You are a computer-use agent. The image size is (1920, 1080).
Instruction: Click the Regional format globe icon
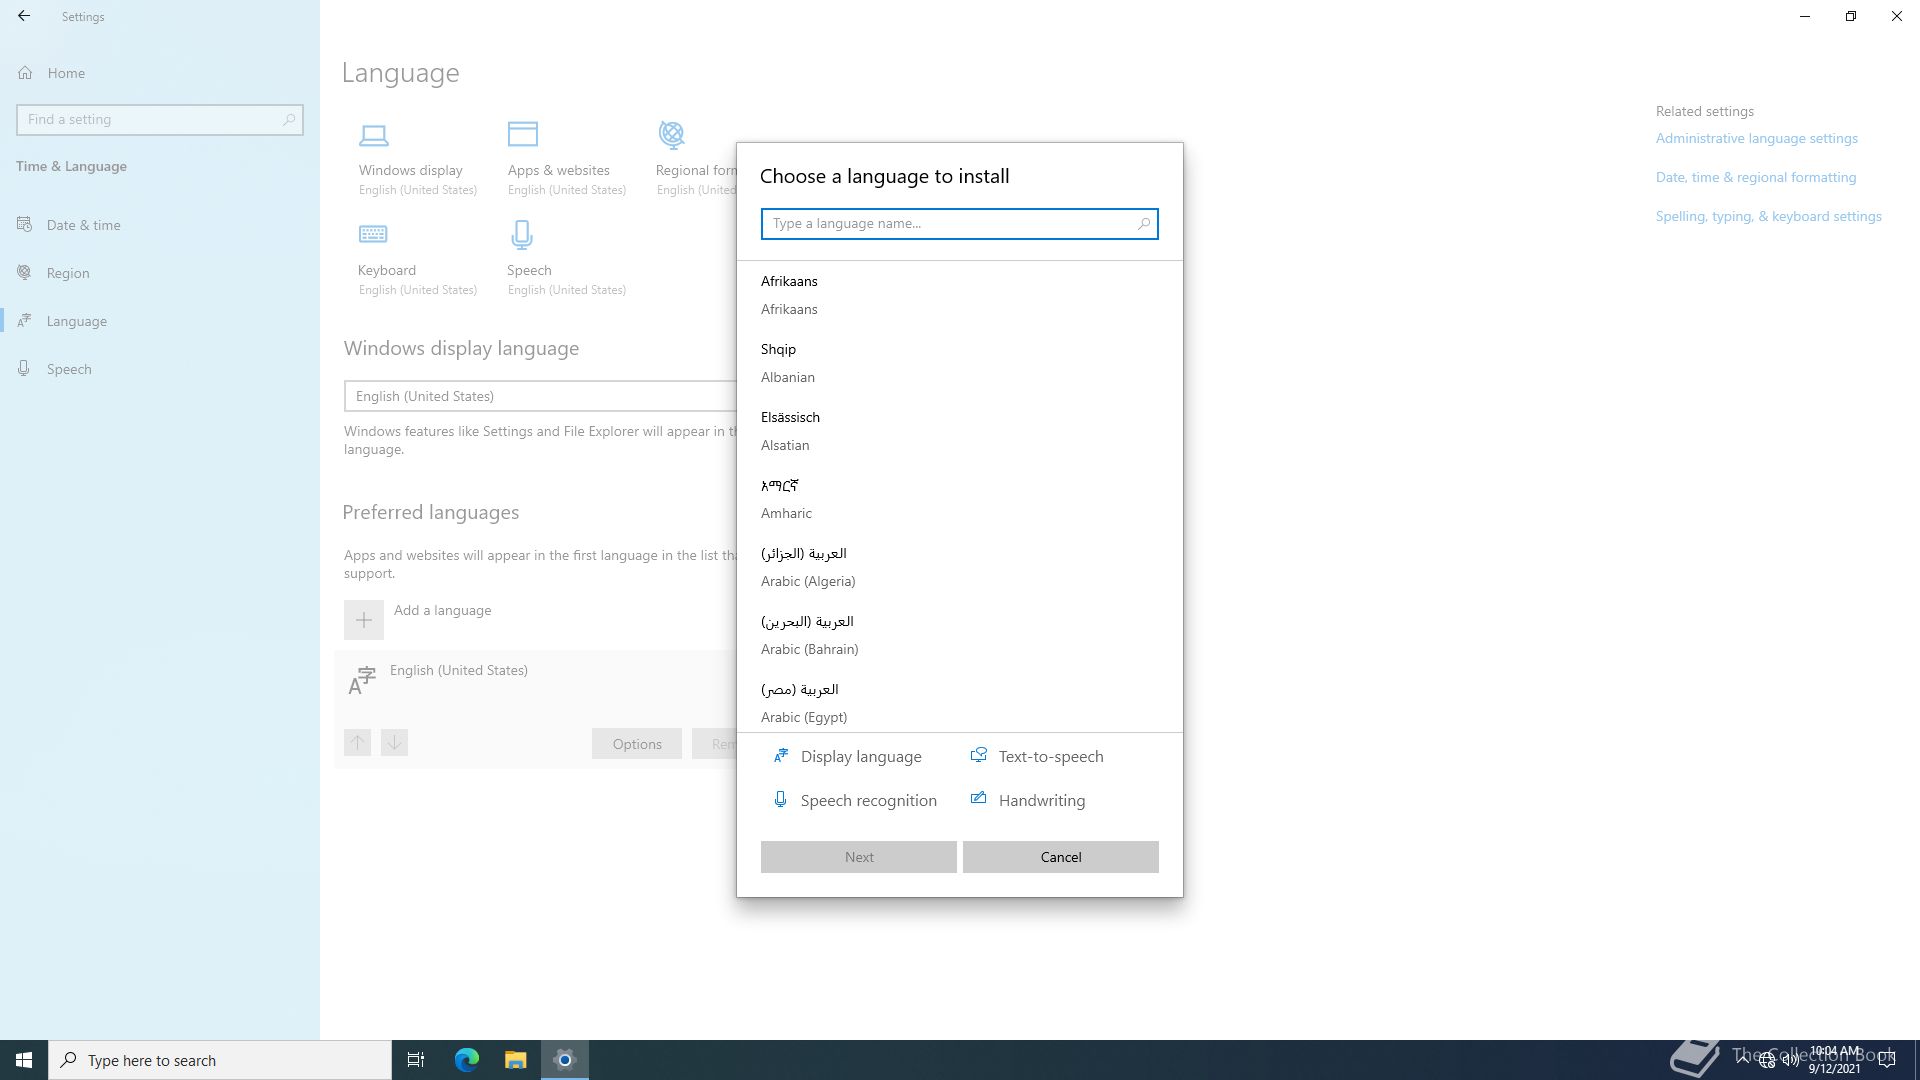pos(672,134)
